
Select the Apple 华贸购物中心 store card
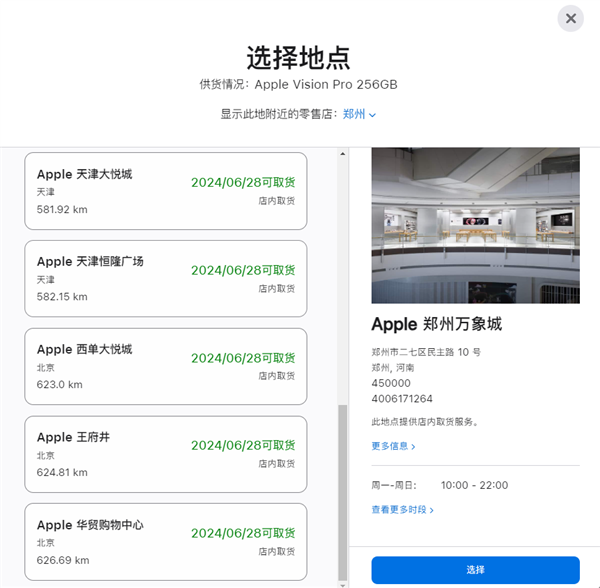(165, 541)
